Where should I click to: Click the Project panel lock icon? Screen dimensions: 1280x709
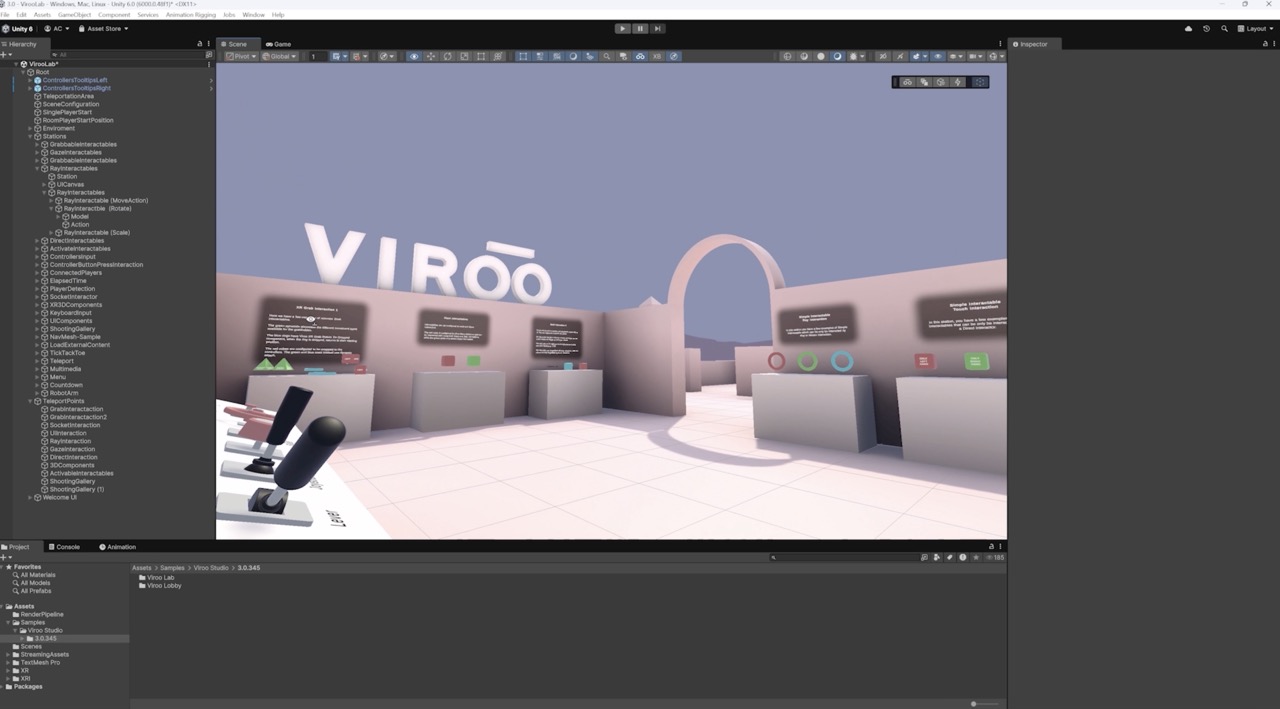pyautogui.click(x=991, y=546)
